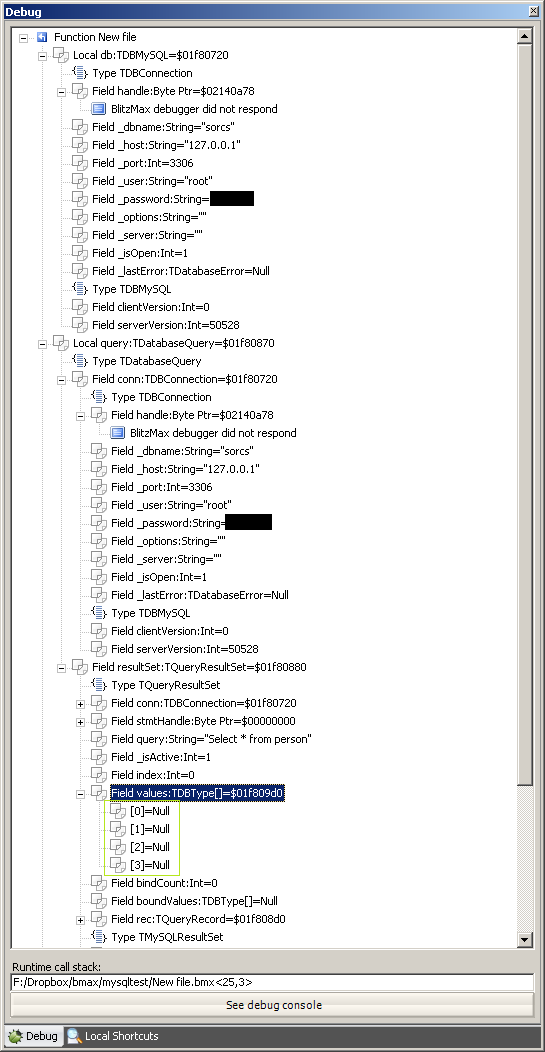The image size is (545, 1052).
Task: Select Field _isActive:Int=1 row
Action: click(161, 757)
